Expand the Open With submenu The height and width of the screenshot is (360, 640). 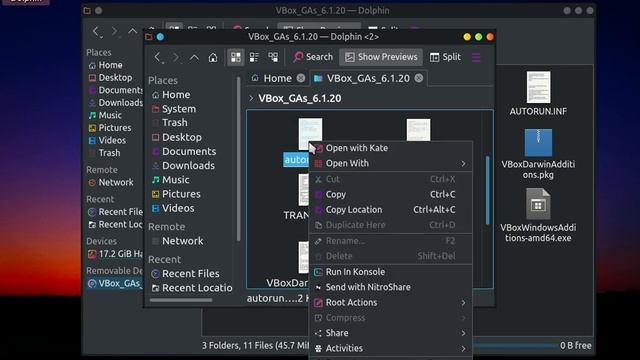[391, 163]
